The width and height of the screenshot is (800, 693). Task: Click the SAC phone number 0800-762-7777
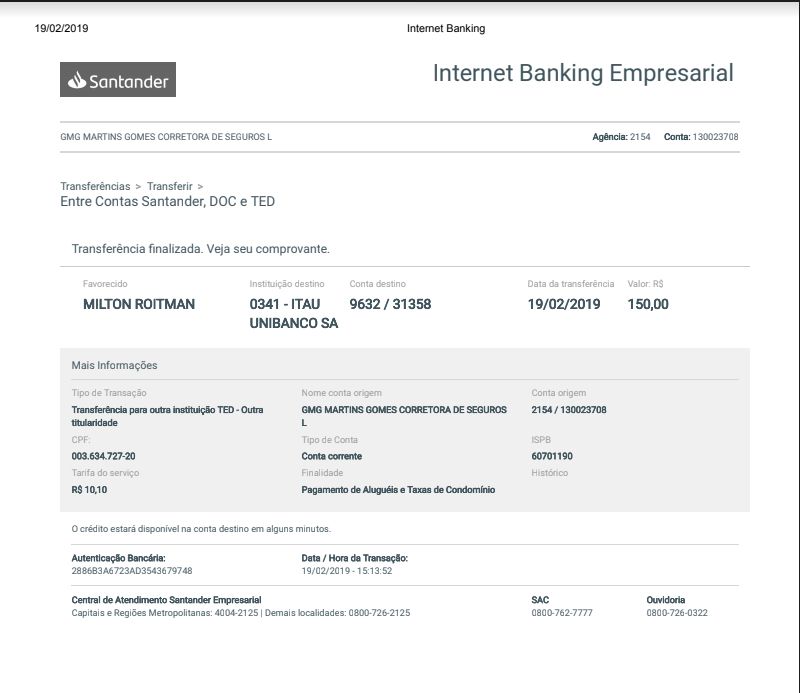(x=562, y=613)
